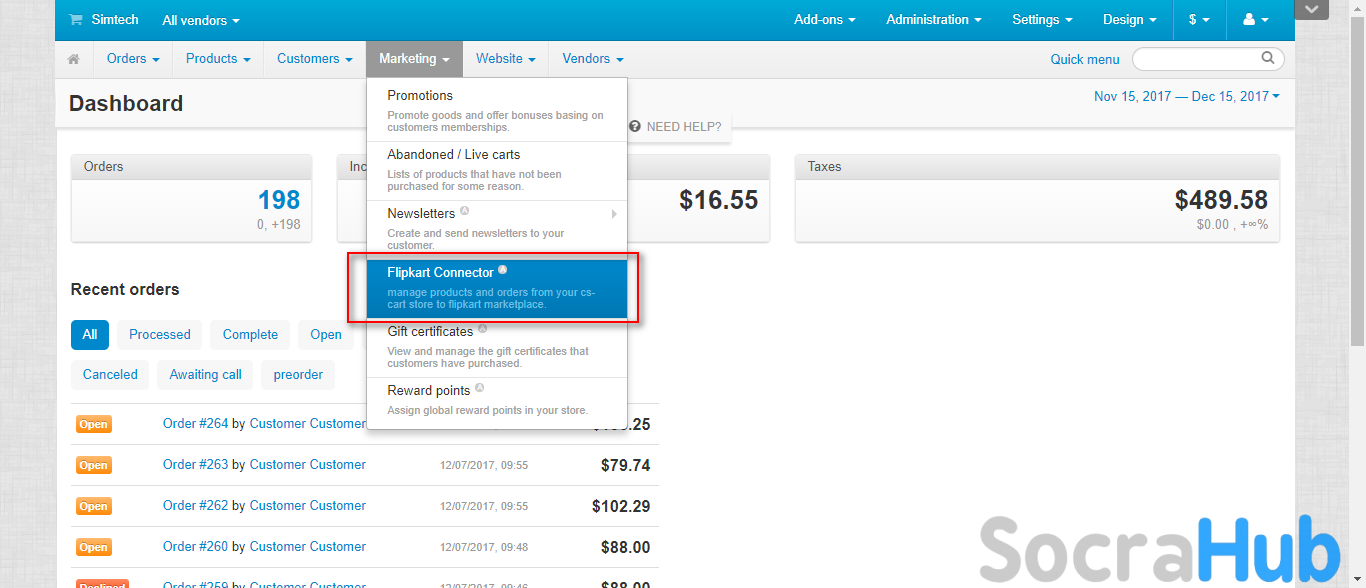Click the badge icon next to Reward points
This screenshot has height=588, width=1366.
479,388
